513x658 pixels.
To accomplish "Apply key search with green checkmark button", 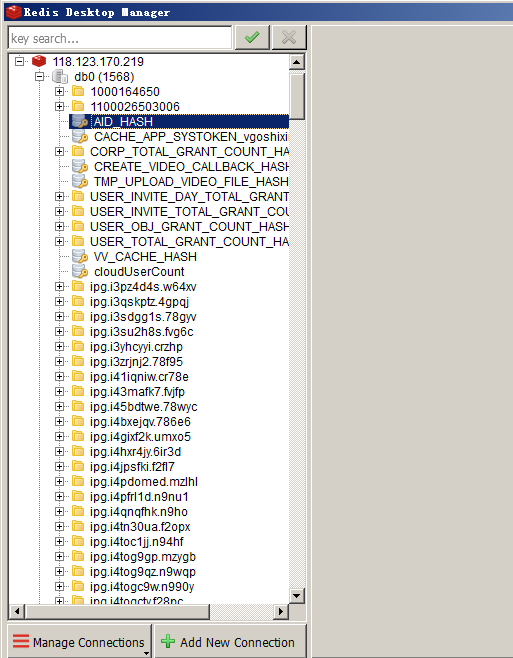I will [252, 37].
